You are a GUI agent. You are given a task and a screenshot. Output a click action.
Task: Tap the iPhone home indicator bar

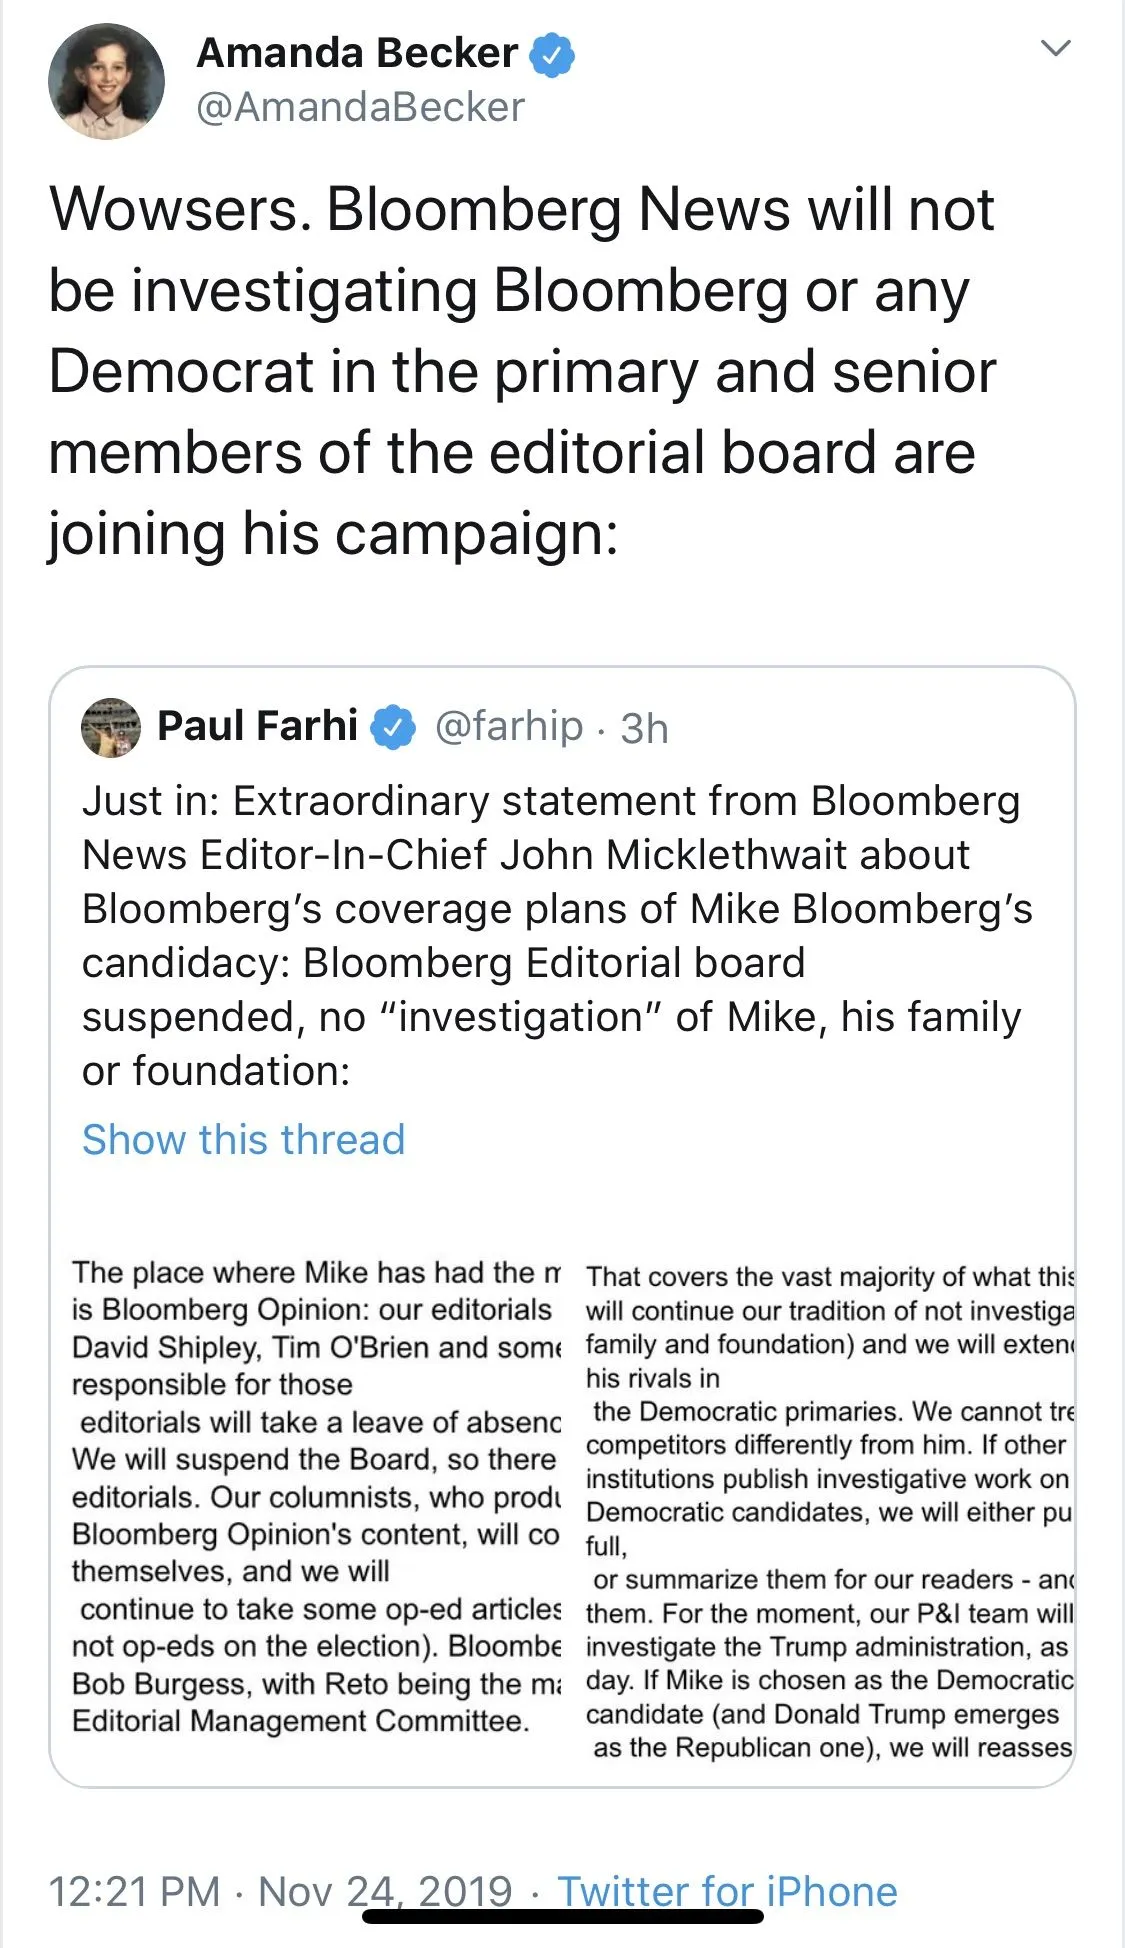(x=562, y=1917)
